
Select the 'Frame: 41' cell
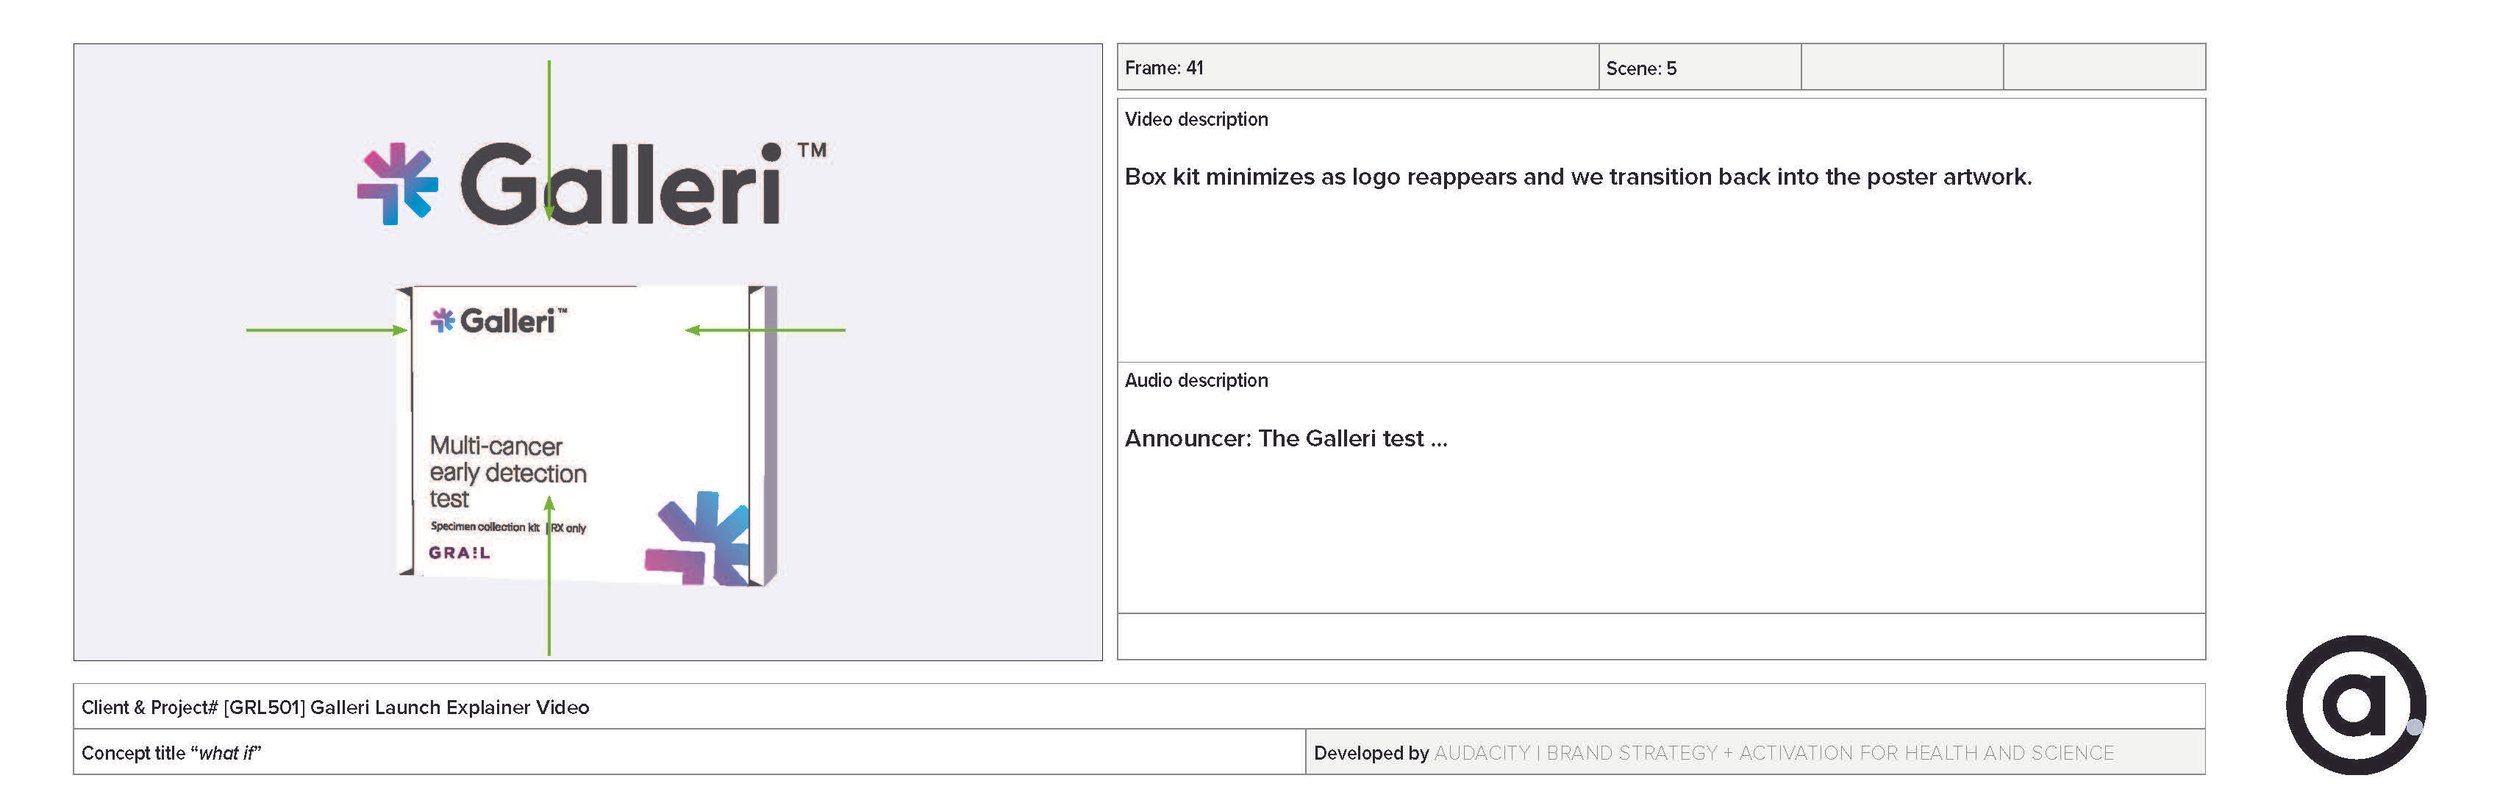(x=1358, y=67)
